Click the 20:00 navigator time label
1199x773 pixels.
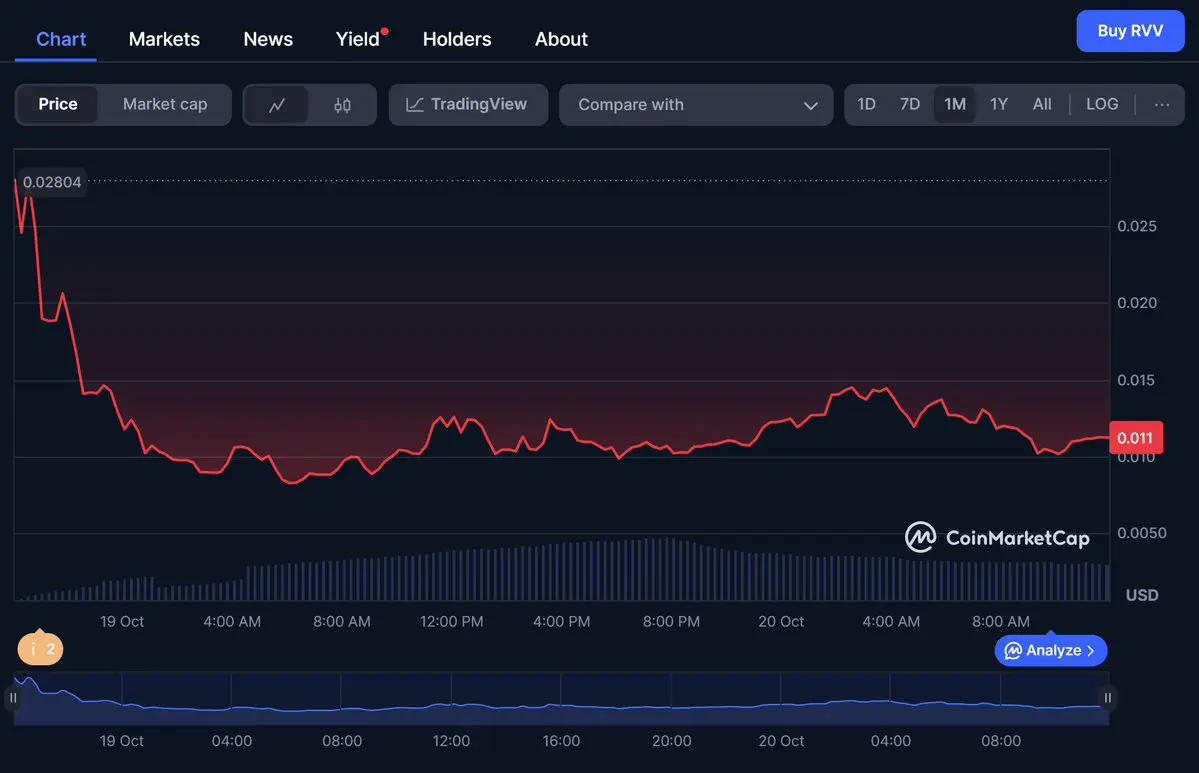[671, 741]
